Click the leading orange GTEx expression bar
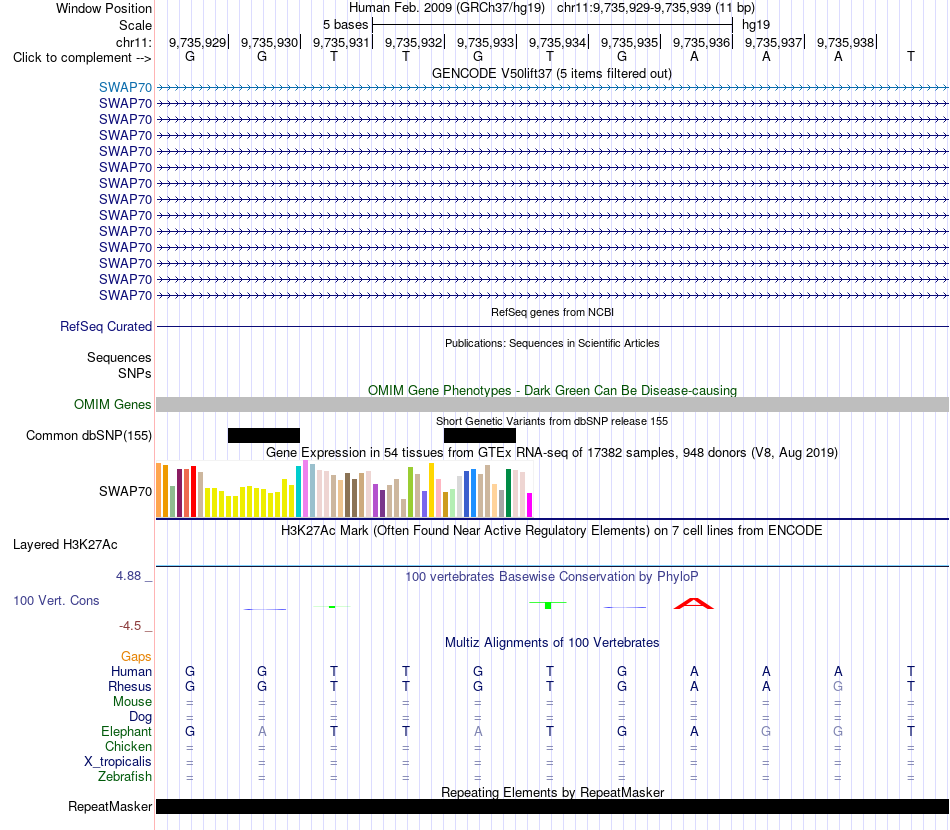 159,491
